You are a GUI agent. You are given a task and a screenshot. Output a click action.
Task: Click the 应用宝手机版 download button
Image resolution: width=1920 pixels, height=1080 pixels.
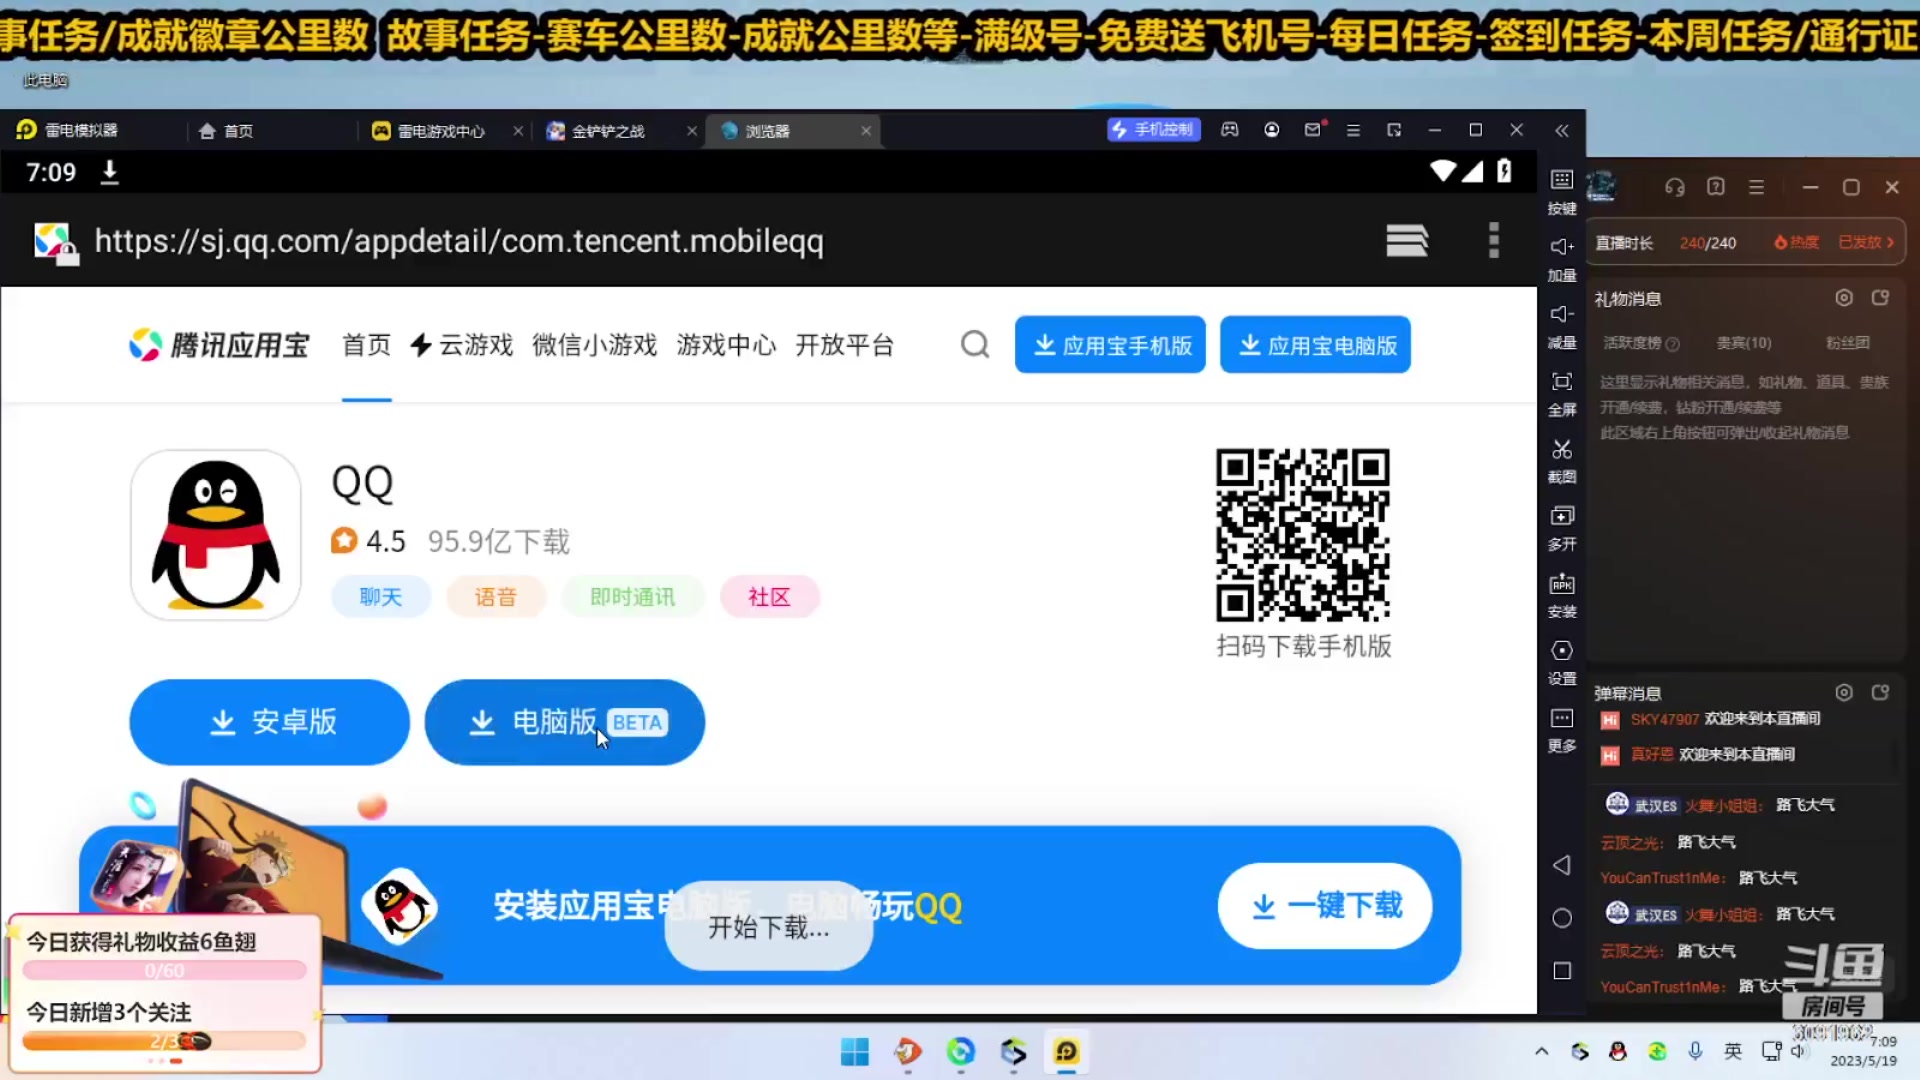(x=1110, y=345)
